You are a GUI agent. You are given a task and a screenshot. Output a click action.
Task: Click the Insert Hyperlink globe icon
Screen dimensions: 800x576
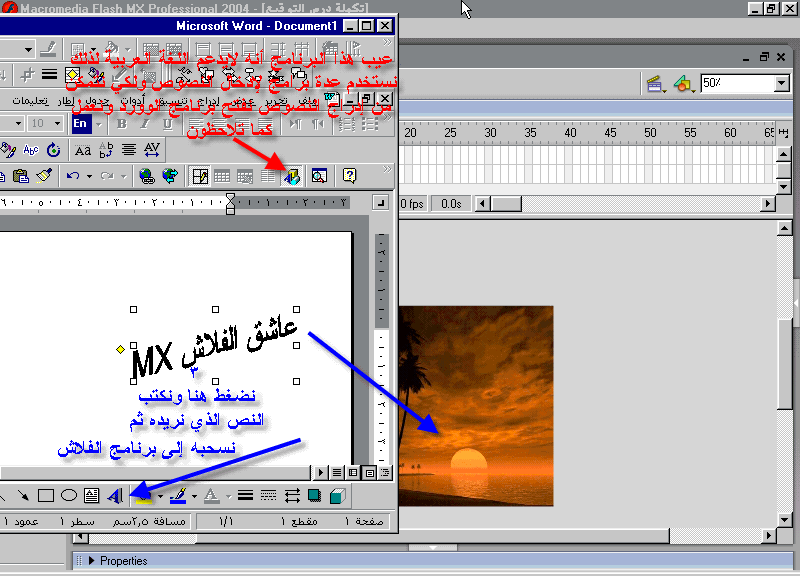pyautogui.click(x=146, y=177)
